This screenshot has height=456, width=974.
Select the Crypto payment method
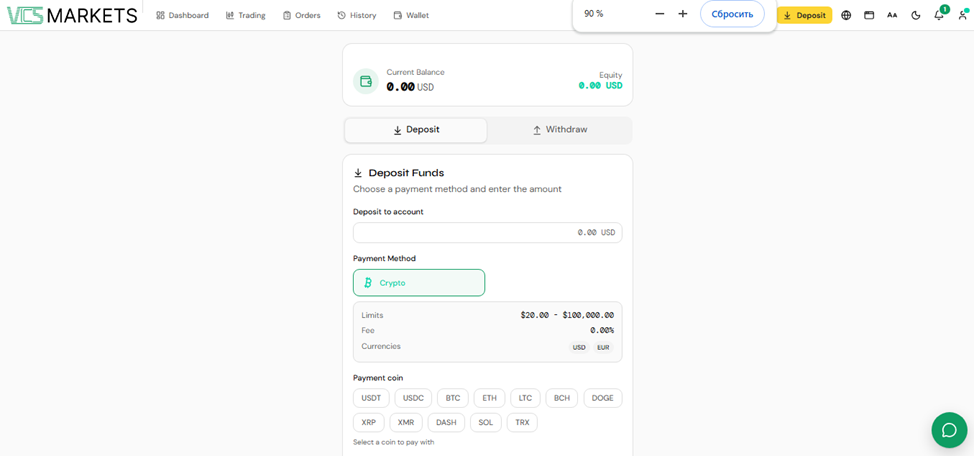pyautogui.click(x=419, y=283)
